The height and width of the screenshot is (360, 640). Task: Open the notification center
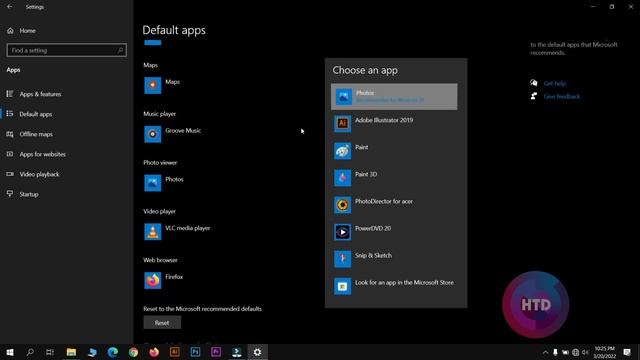[x=627, y=352]
